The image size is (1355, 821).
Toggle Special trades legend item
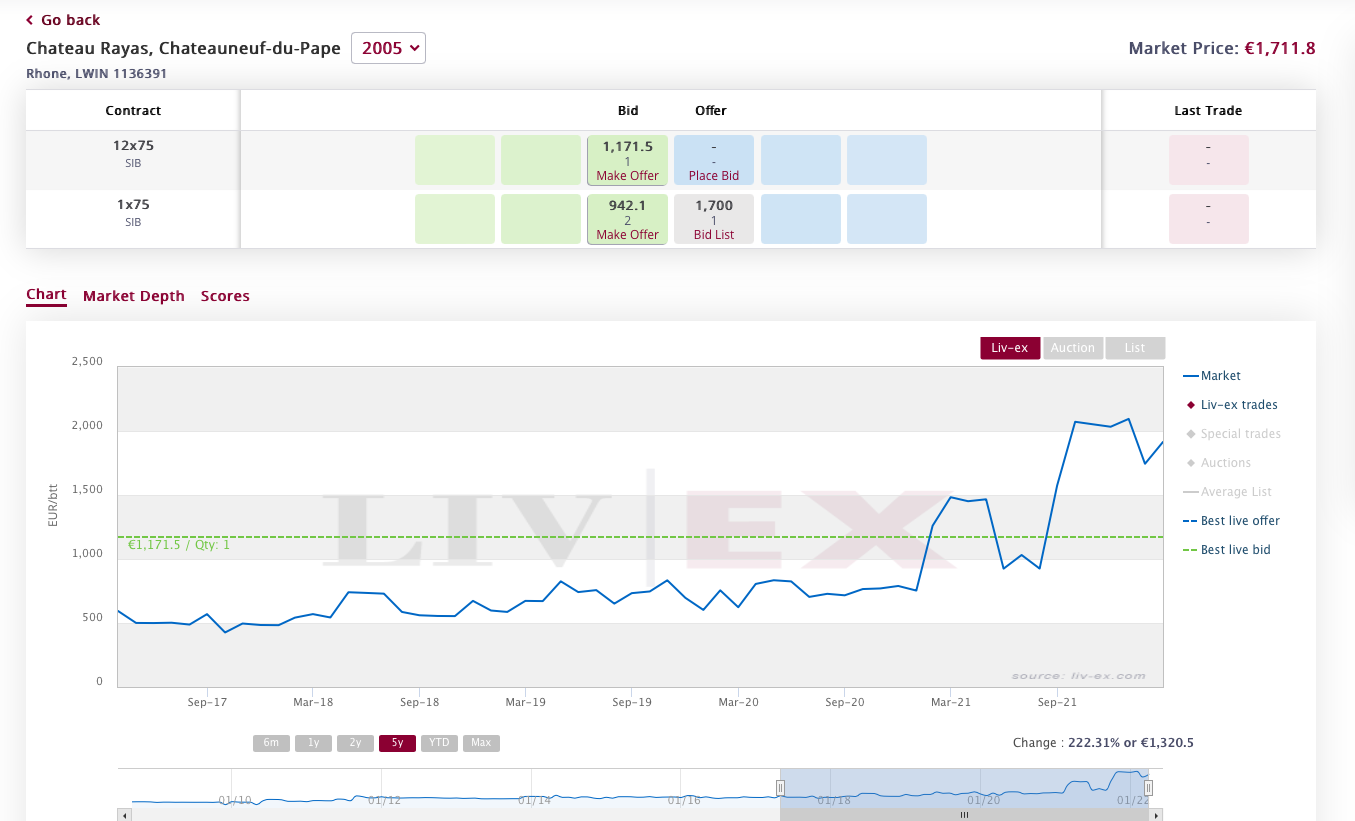1232,434
